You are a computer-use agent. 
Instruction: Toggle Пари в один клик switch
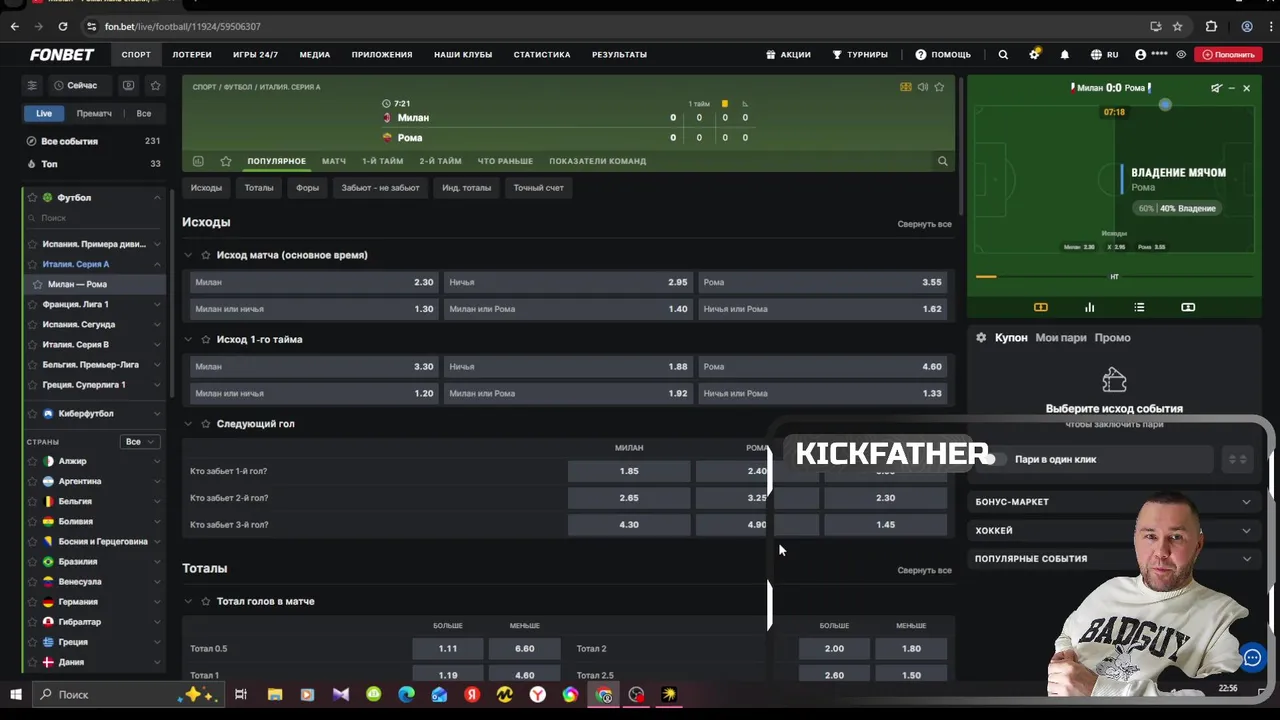[x=992, y=459]
